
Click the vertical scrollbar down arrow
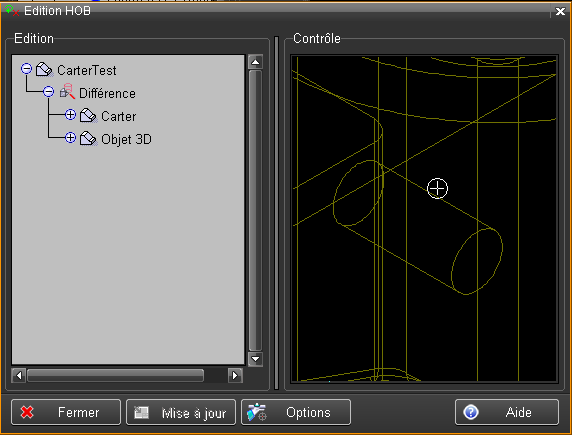point(255,359)
